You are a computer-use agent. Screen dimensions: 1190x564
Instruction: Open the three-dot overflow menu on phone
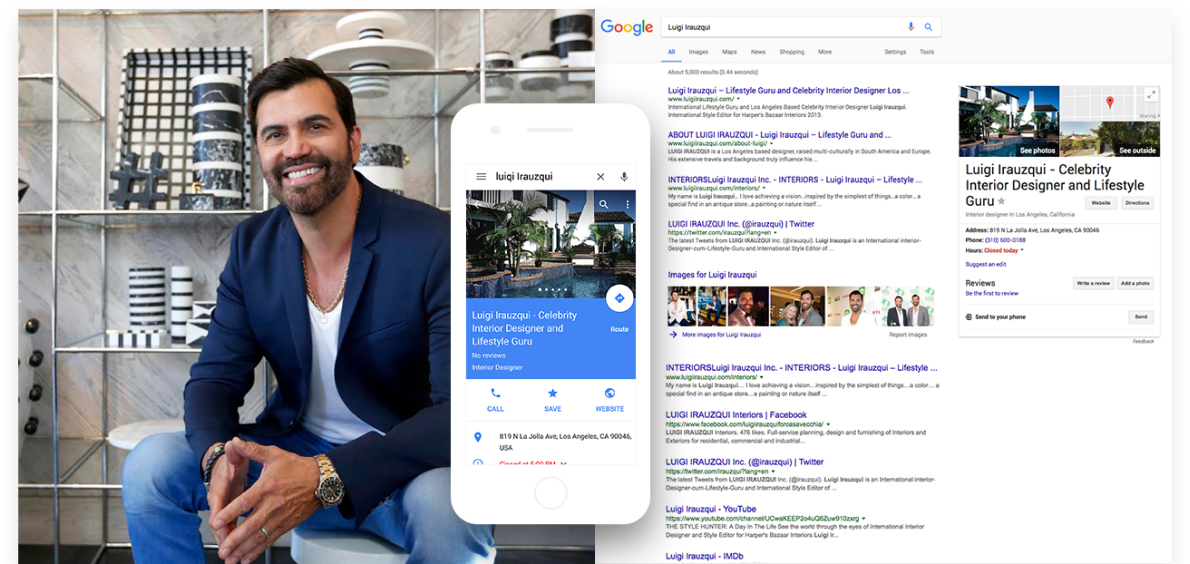pyautogui.click(x=627, y=204)
